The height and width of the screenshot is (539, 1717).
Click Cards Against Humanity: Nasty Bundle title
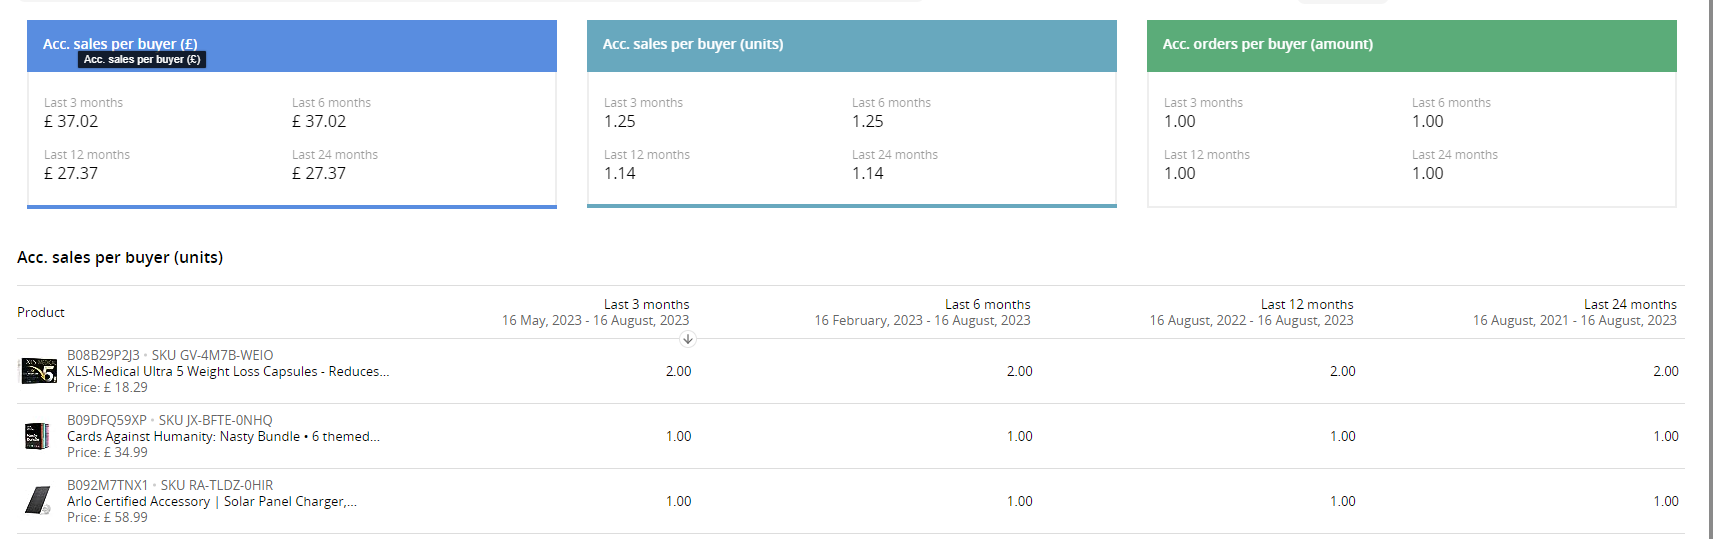pos(223,436)
